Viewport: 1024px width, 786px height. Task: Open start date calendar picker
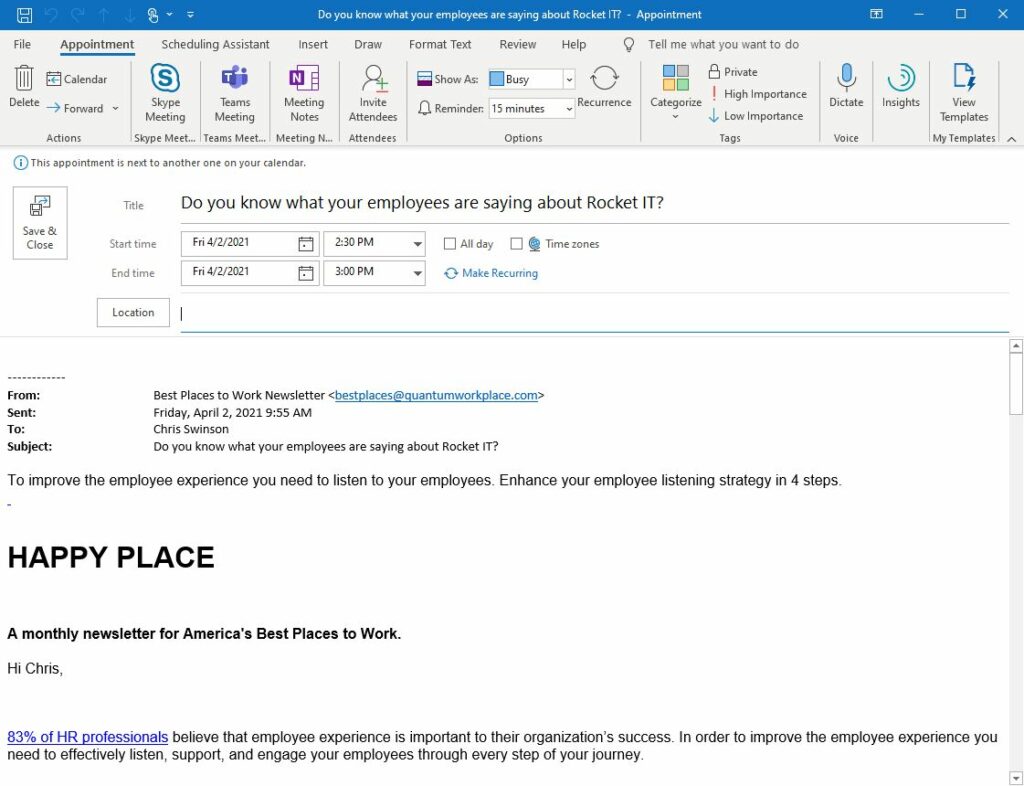[305, 244]
